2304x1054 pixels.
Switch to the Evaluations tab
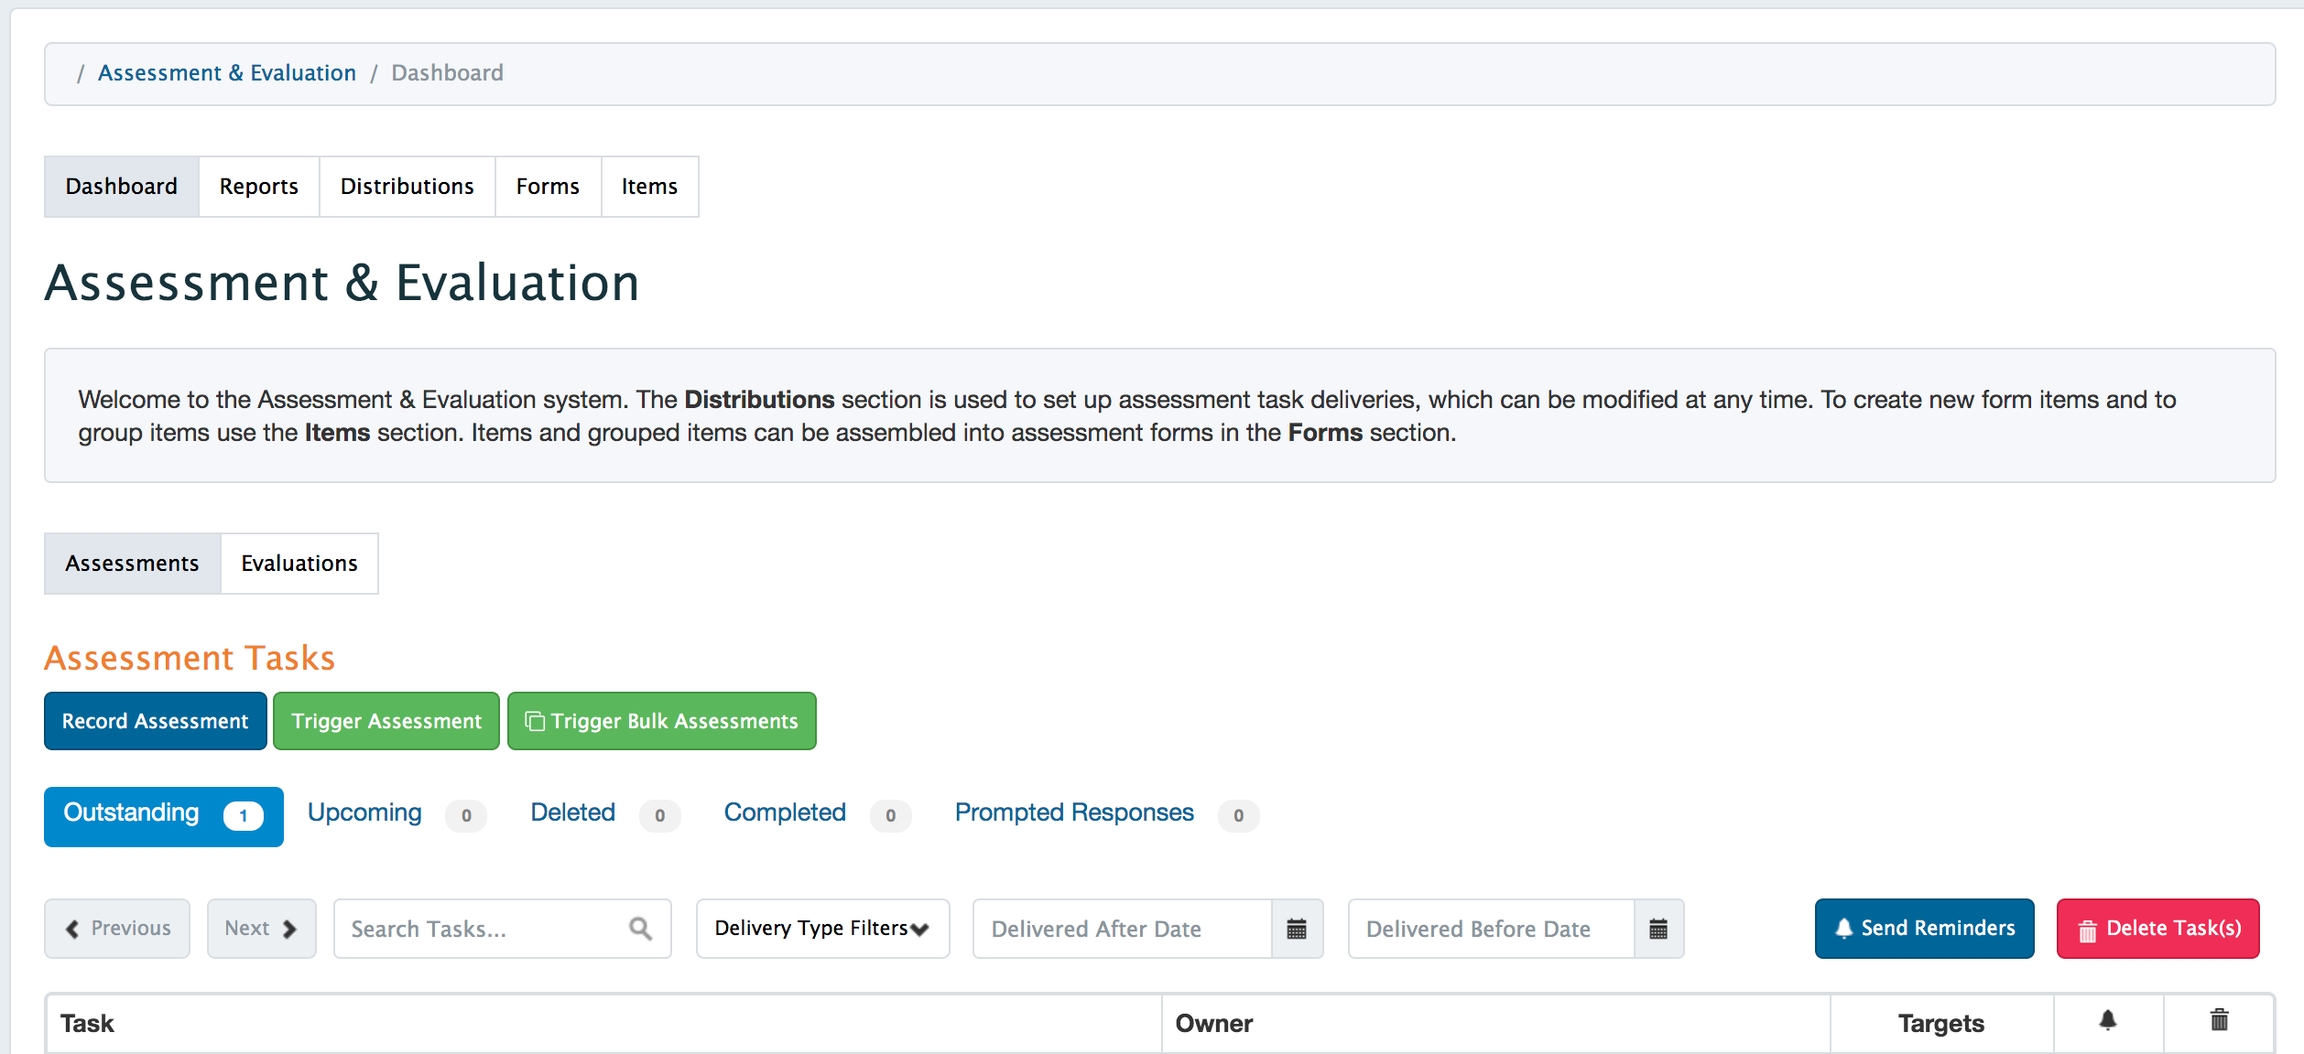coord(299,564)
